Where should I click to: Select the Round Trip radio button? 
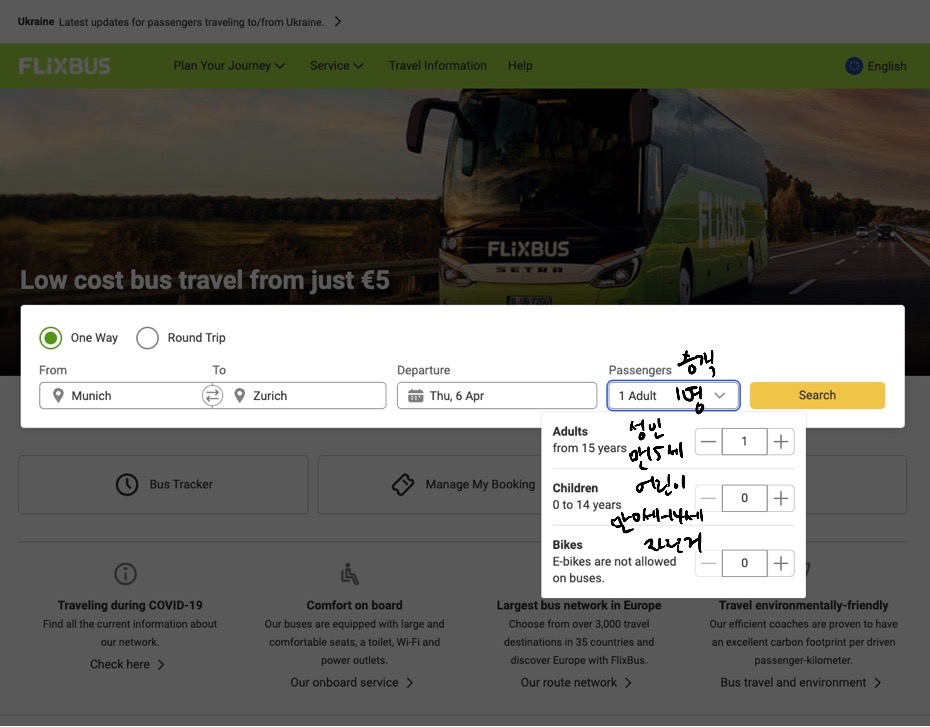pos(147,338)
